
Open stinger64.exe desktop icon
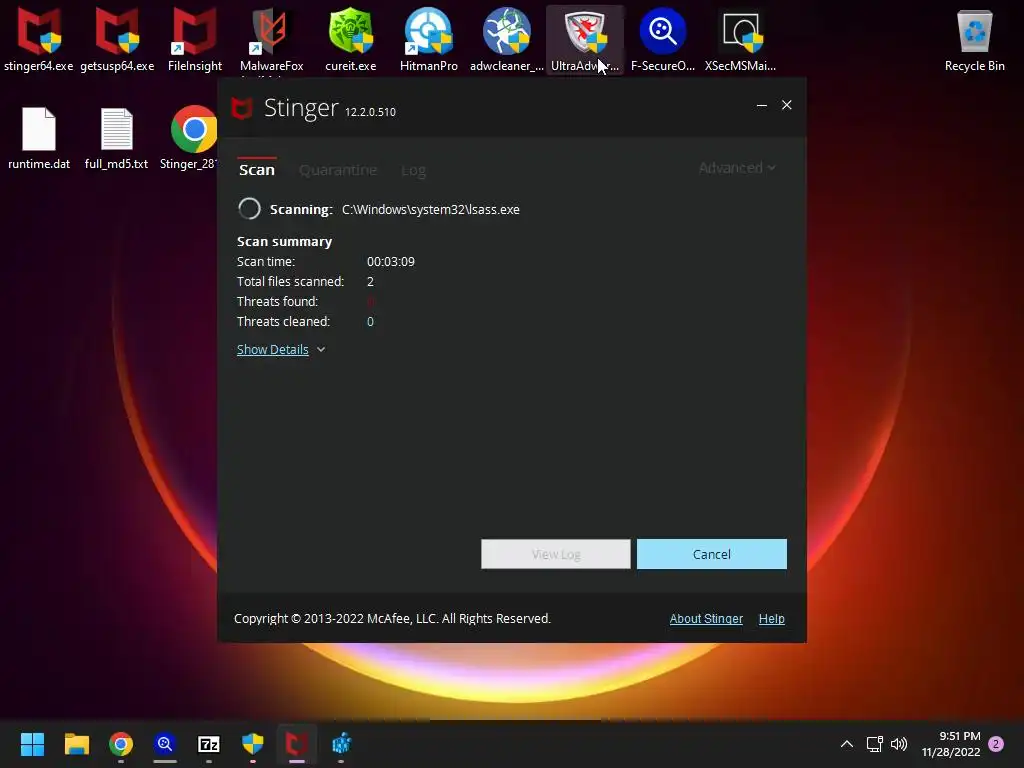tap(39, 39)
